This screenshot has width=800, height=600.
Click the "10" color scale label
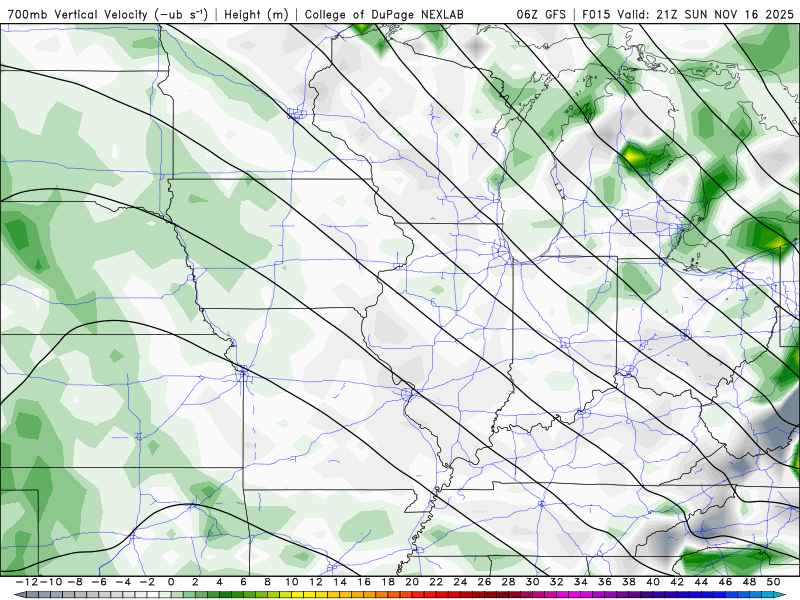point(291,582)
